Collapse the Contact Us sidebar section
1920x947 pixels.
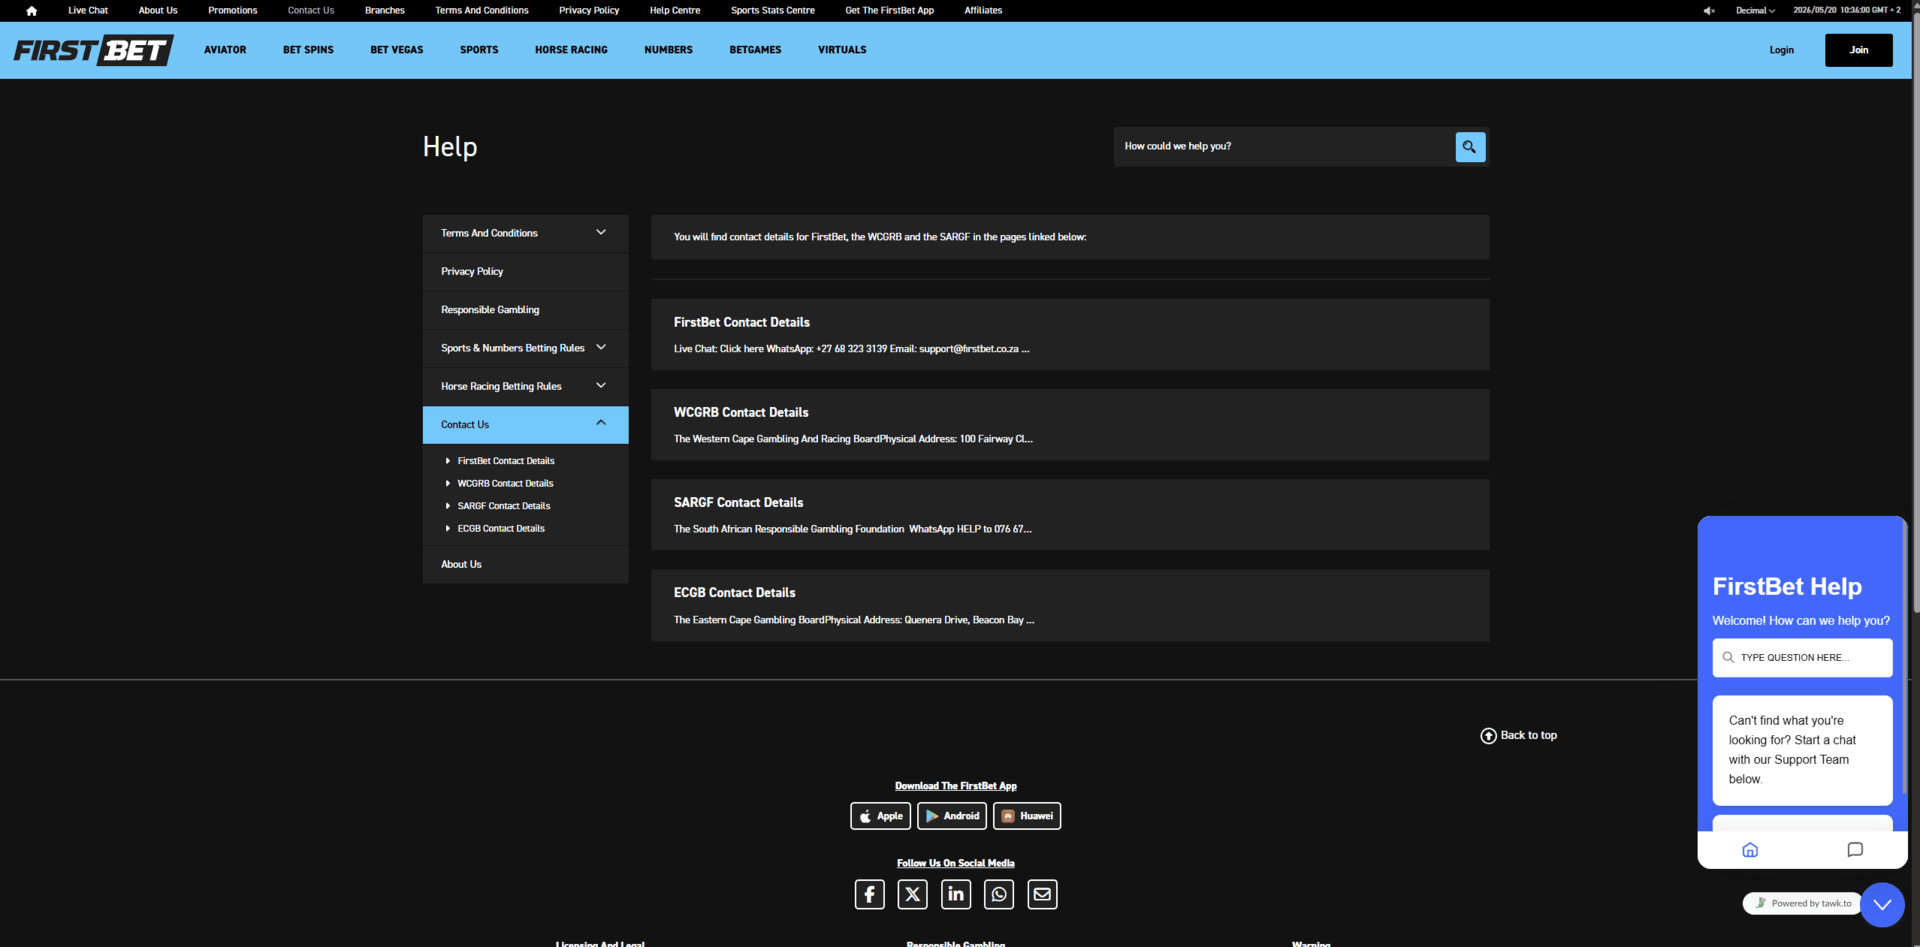[x=526, y=424]
